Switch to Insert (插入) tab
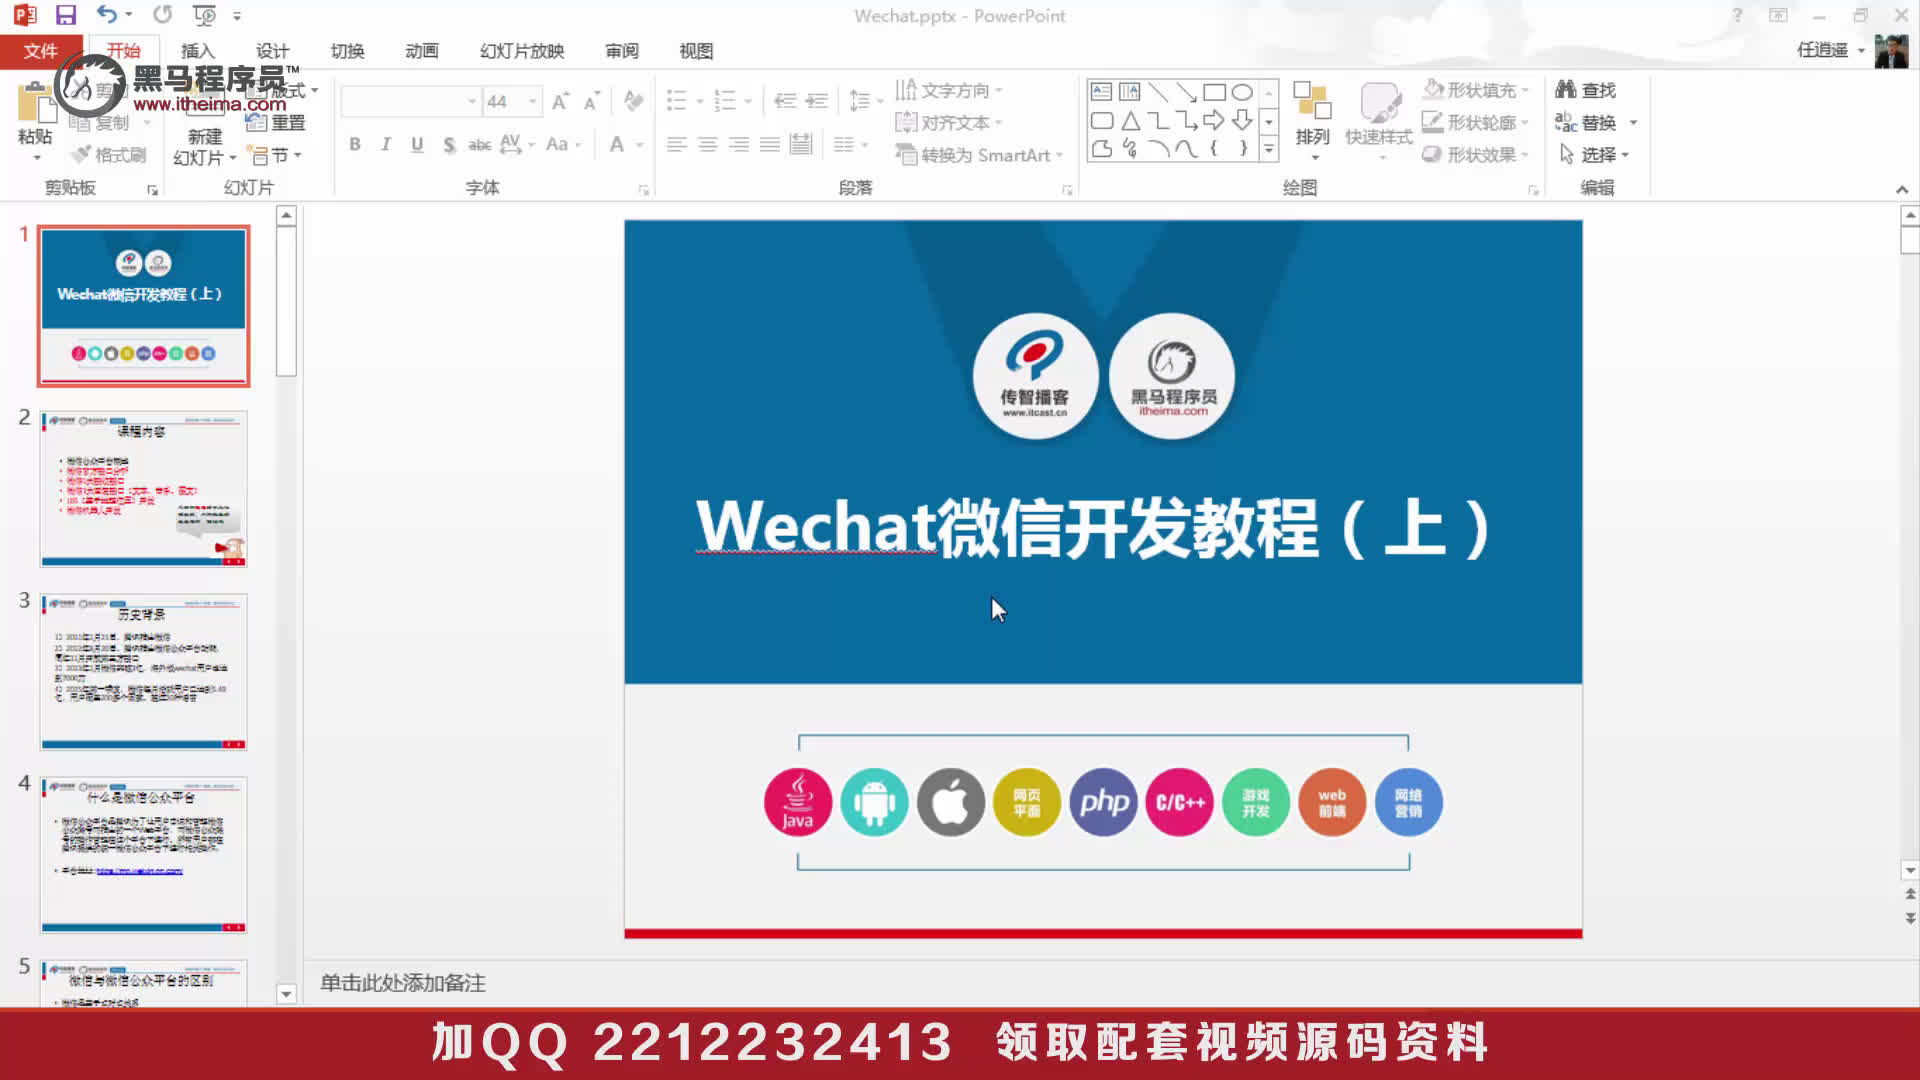The width and height of the screenshot is (1920, 1080). point(197,50)
